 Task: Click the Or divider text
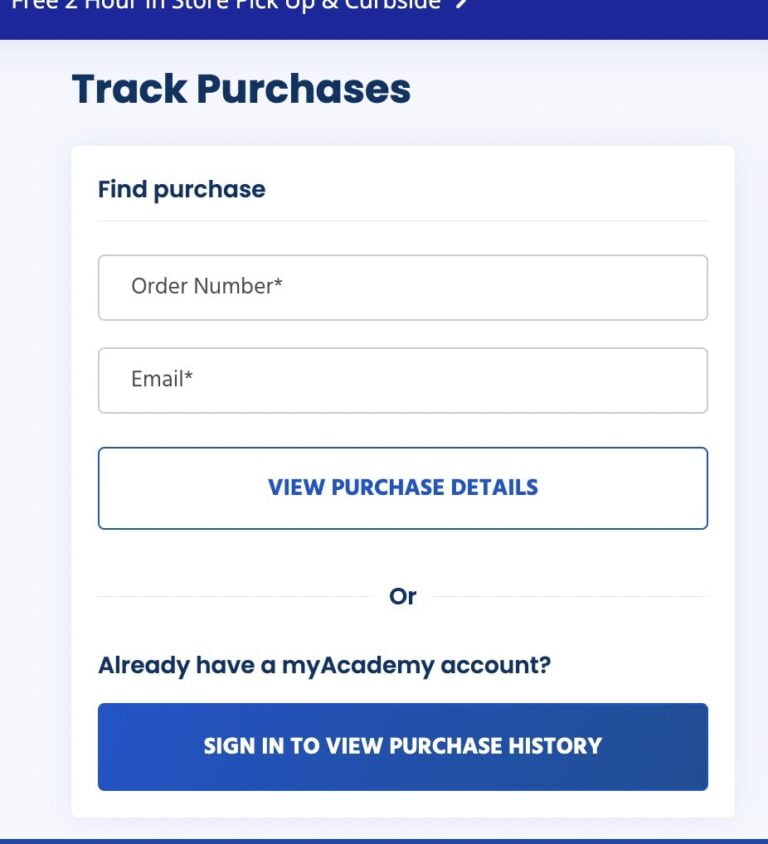[404, 596]
